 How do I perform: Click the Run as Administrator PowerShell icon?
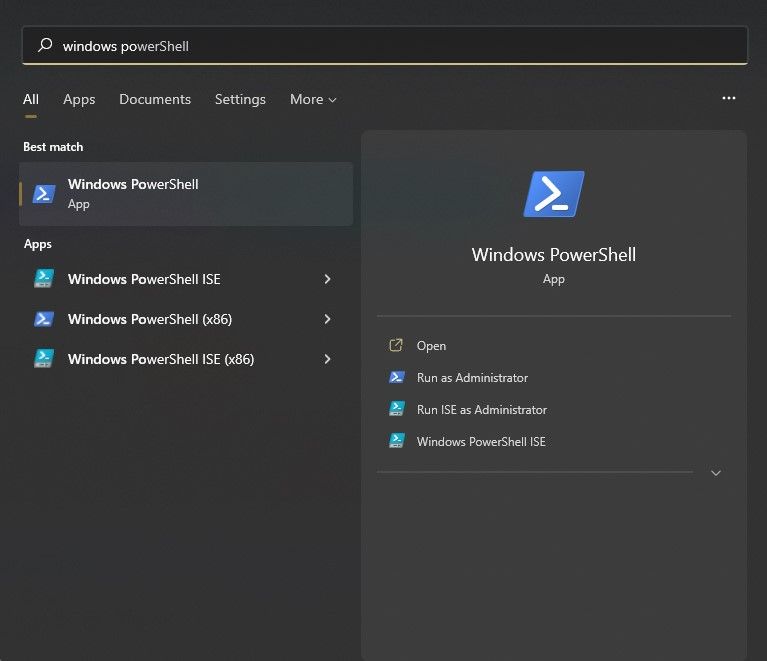(397, 377)
